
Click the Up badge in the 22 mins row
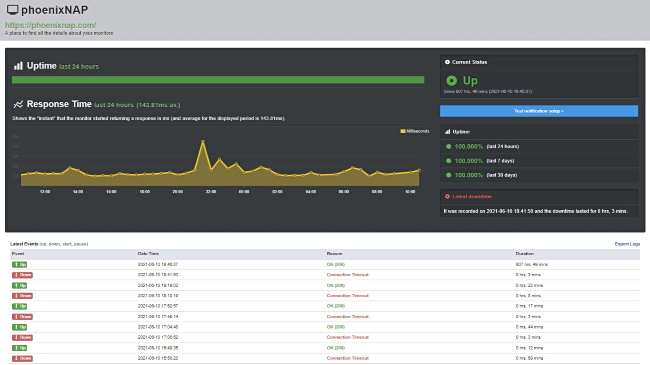click(x=19, y=285)
